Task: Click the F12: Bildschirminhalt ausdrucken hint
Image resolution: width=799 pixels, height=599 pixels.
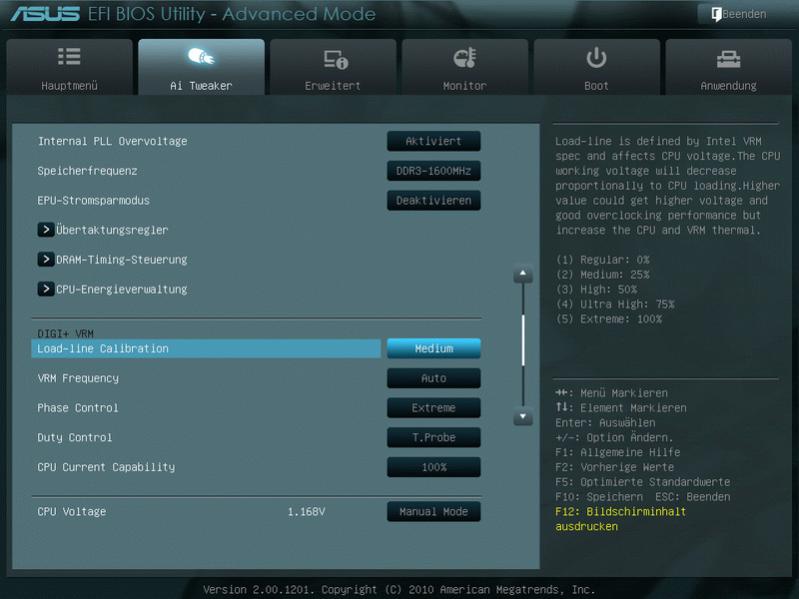Action: tap(621, 519)
